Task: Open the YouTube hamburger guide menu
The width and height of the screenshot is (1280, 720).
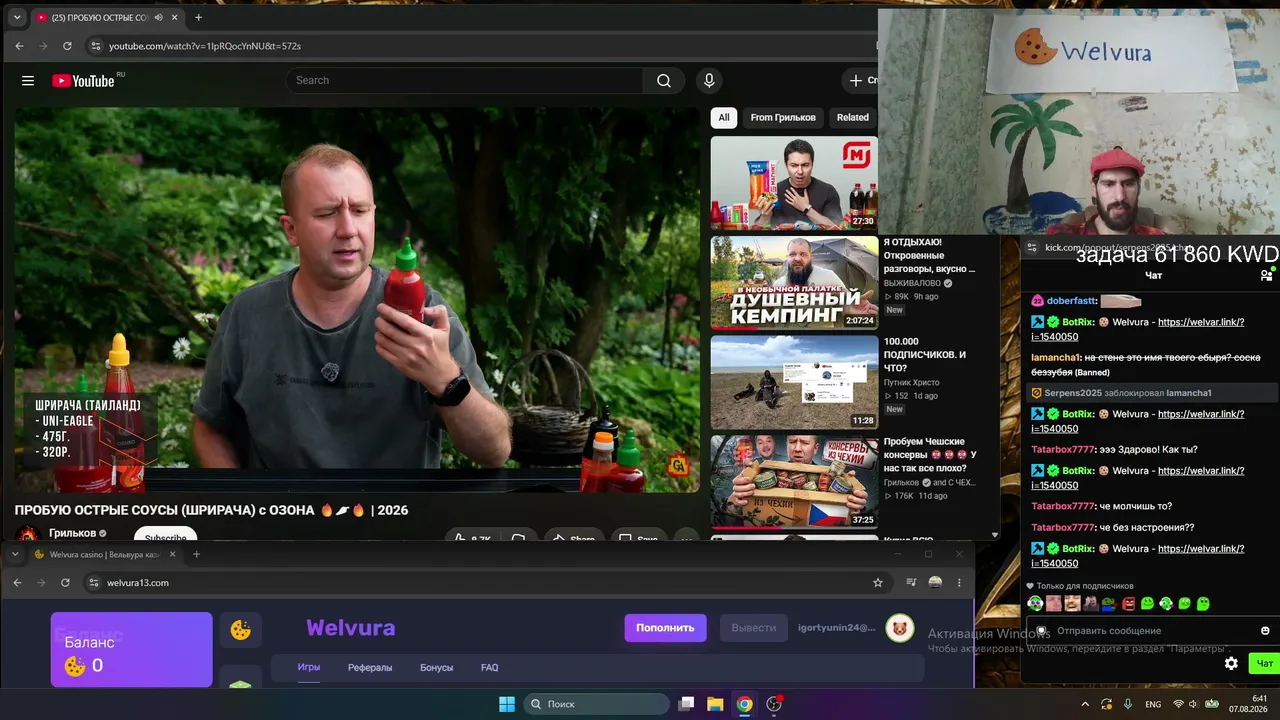Action: 28,81
